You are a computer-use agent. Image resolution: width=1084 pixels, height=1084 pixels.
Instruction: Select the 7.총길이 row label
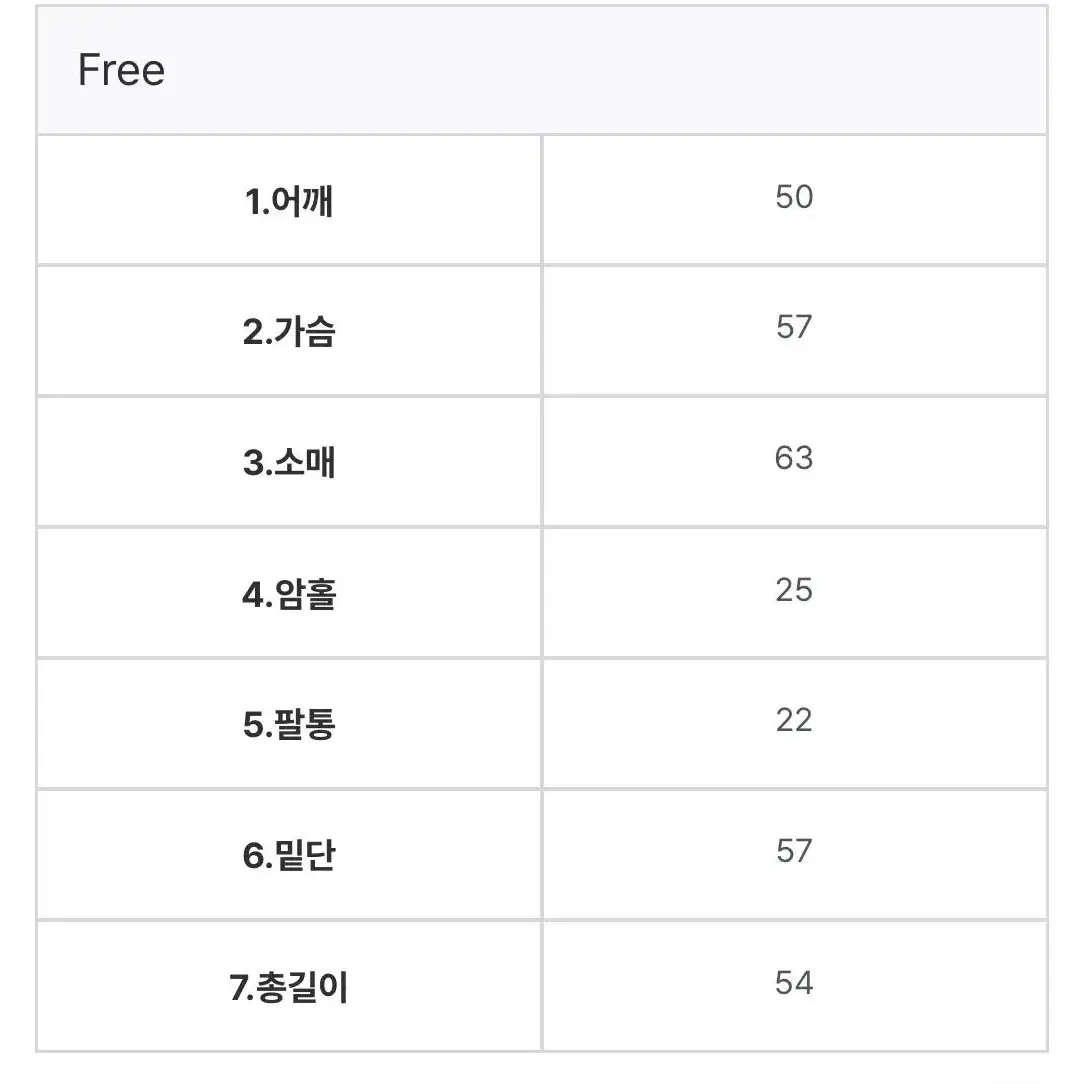[289, 987]
